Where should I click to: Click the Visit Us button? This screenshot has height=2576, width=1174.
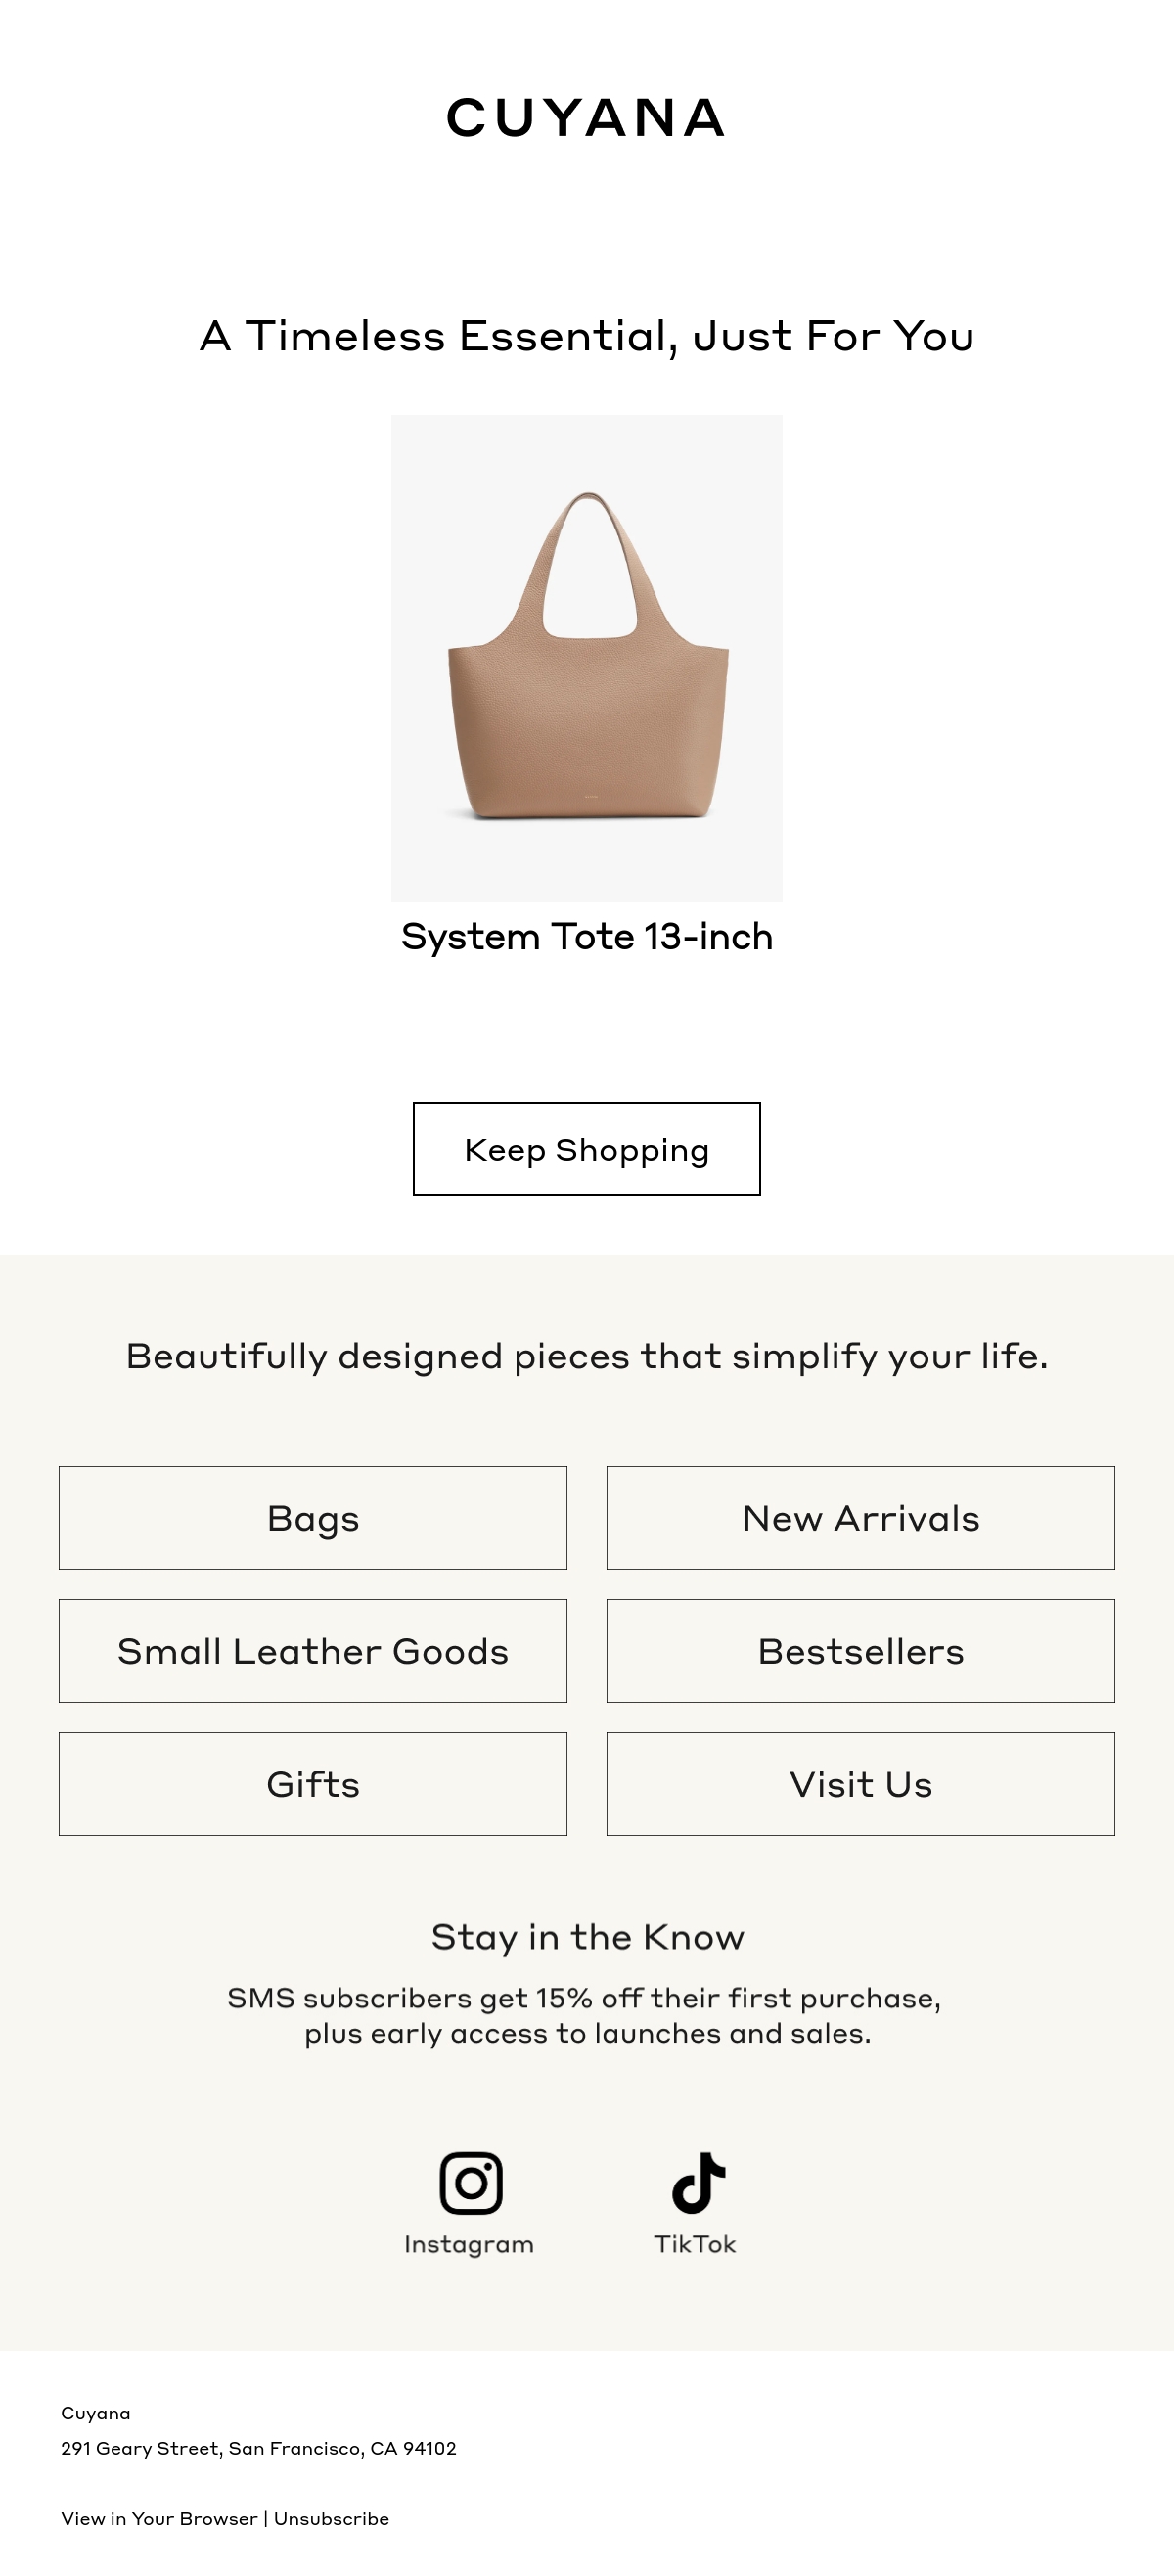coord(861,1784)
